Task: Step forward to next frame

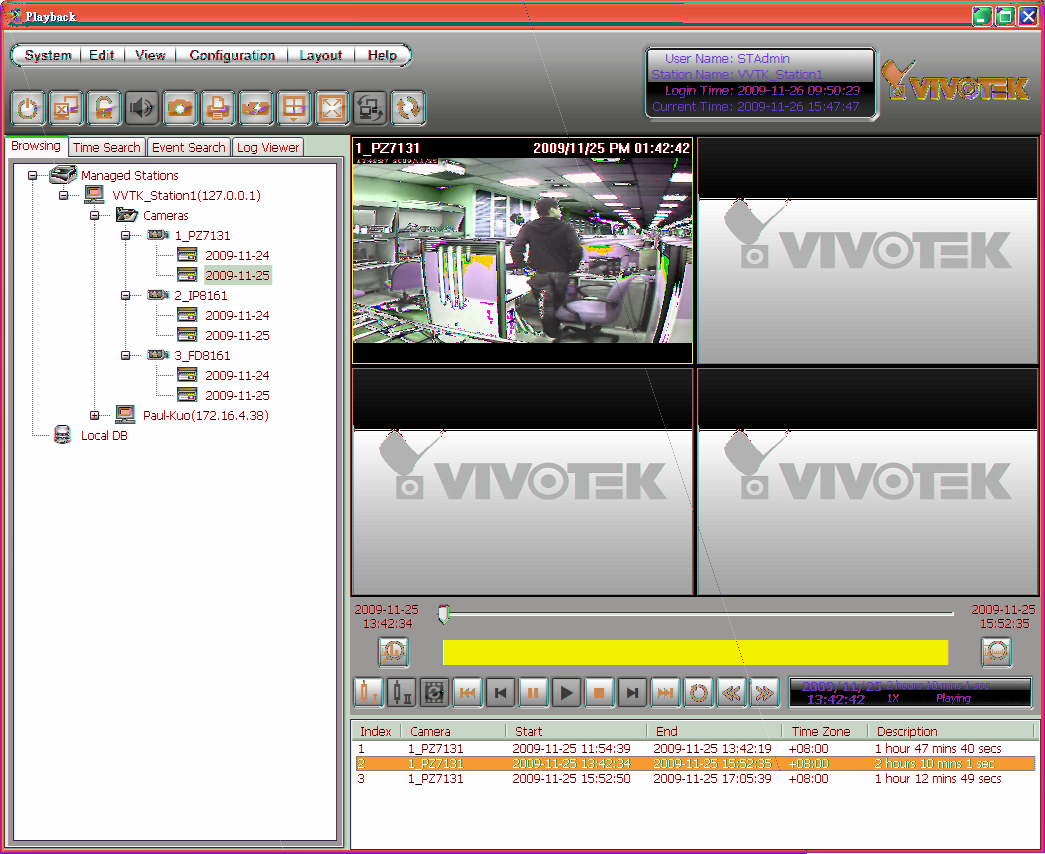Action: coord(632,693)
